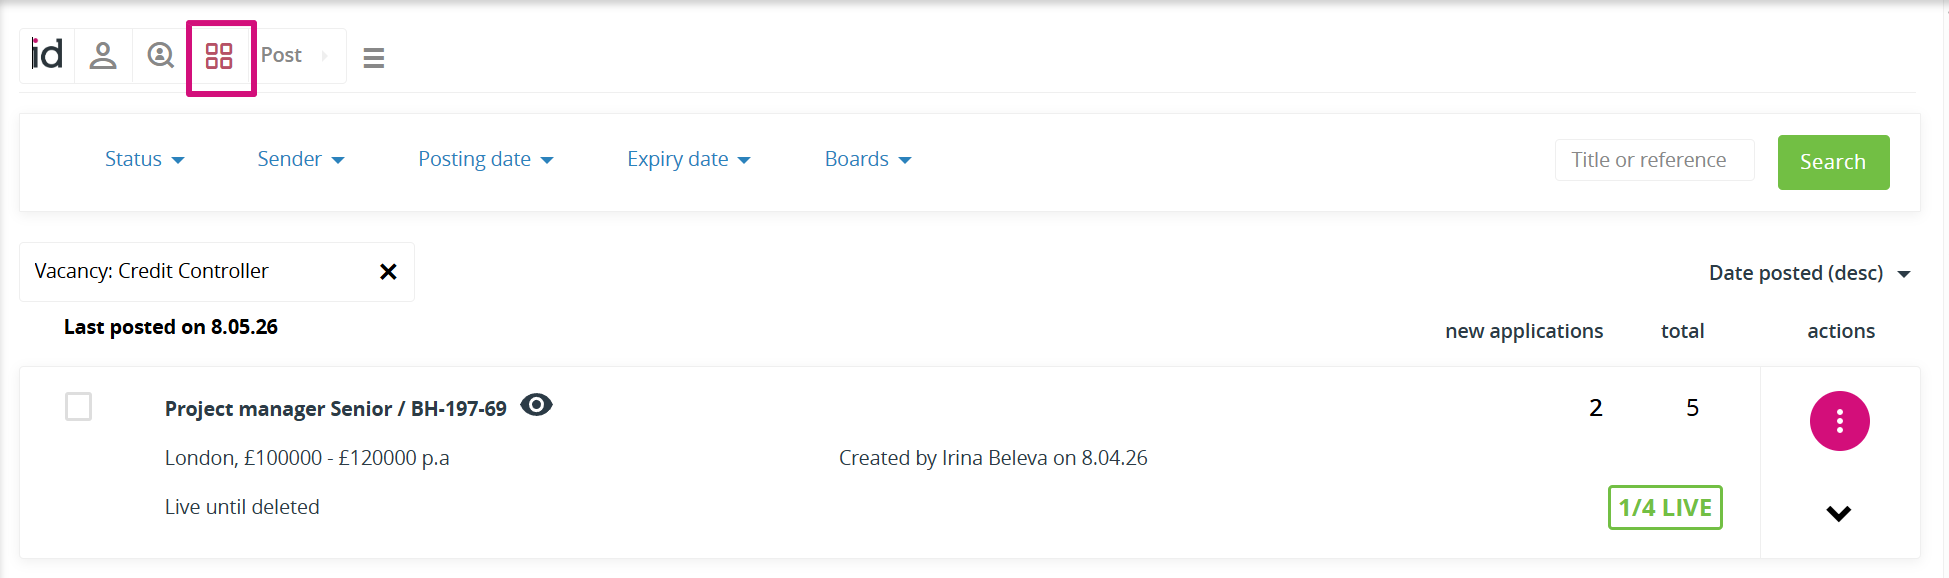Screen dimensions: 1949x578
Task: Remove the Credit Controller vacancy filter
Action: coord(388,271)
